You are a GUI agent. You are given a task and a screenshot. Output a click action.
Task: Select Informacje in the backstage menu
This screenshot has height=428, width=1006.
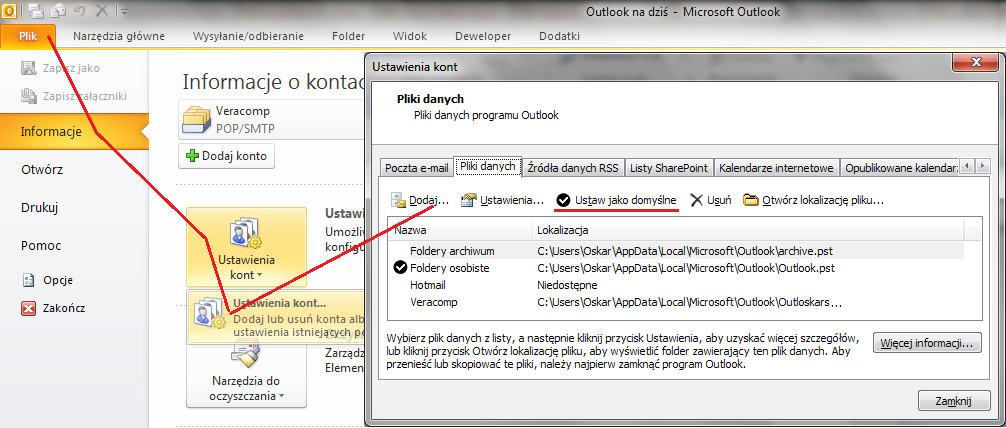[74, 132]
